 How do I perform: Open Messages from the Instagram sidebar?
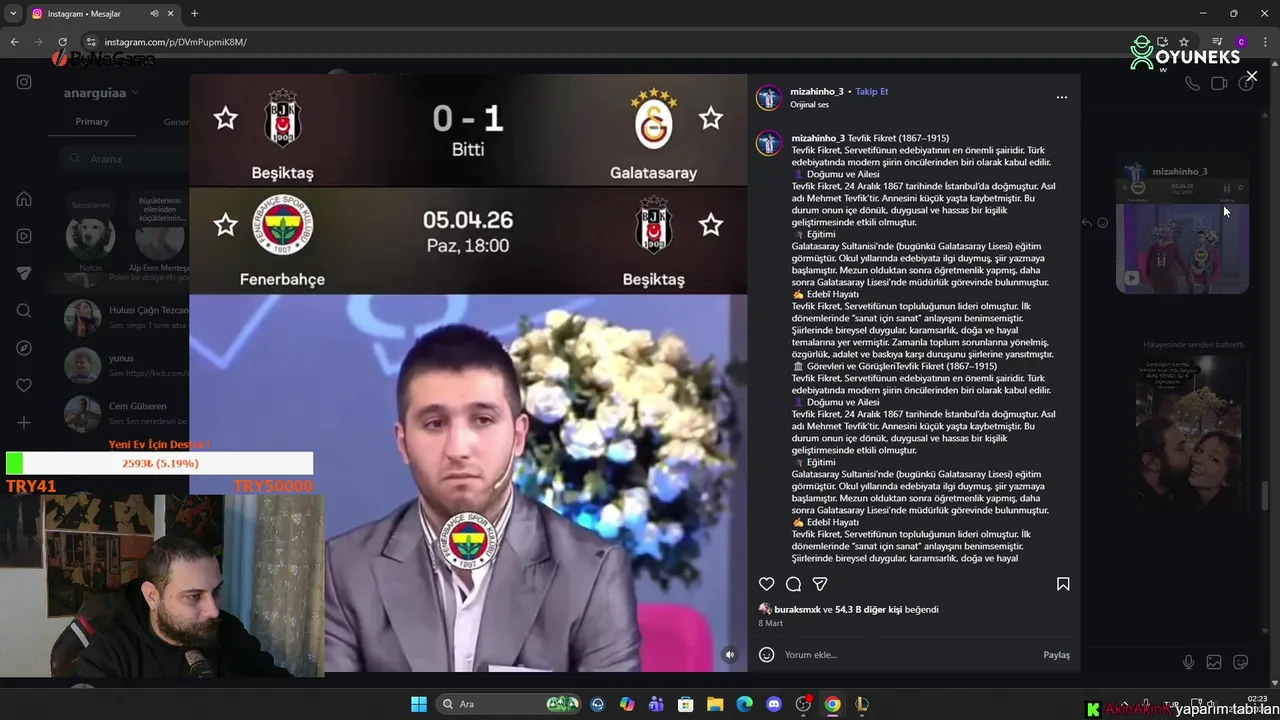24,273
